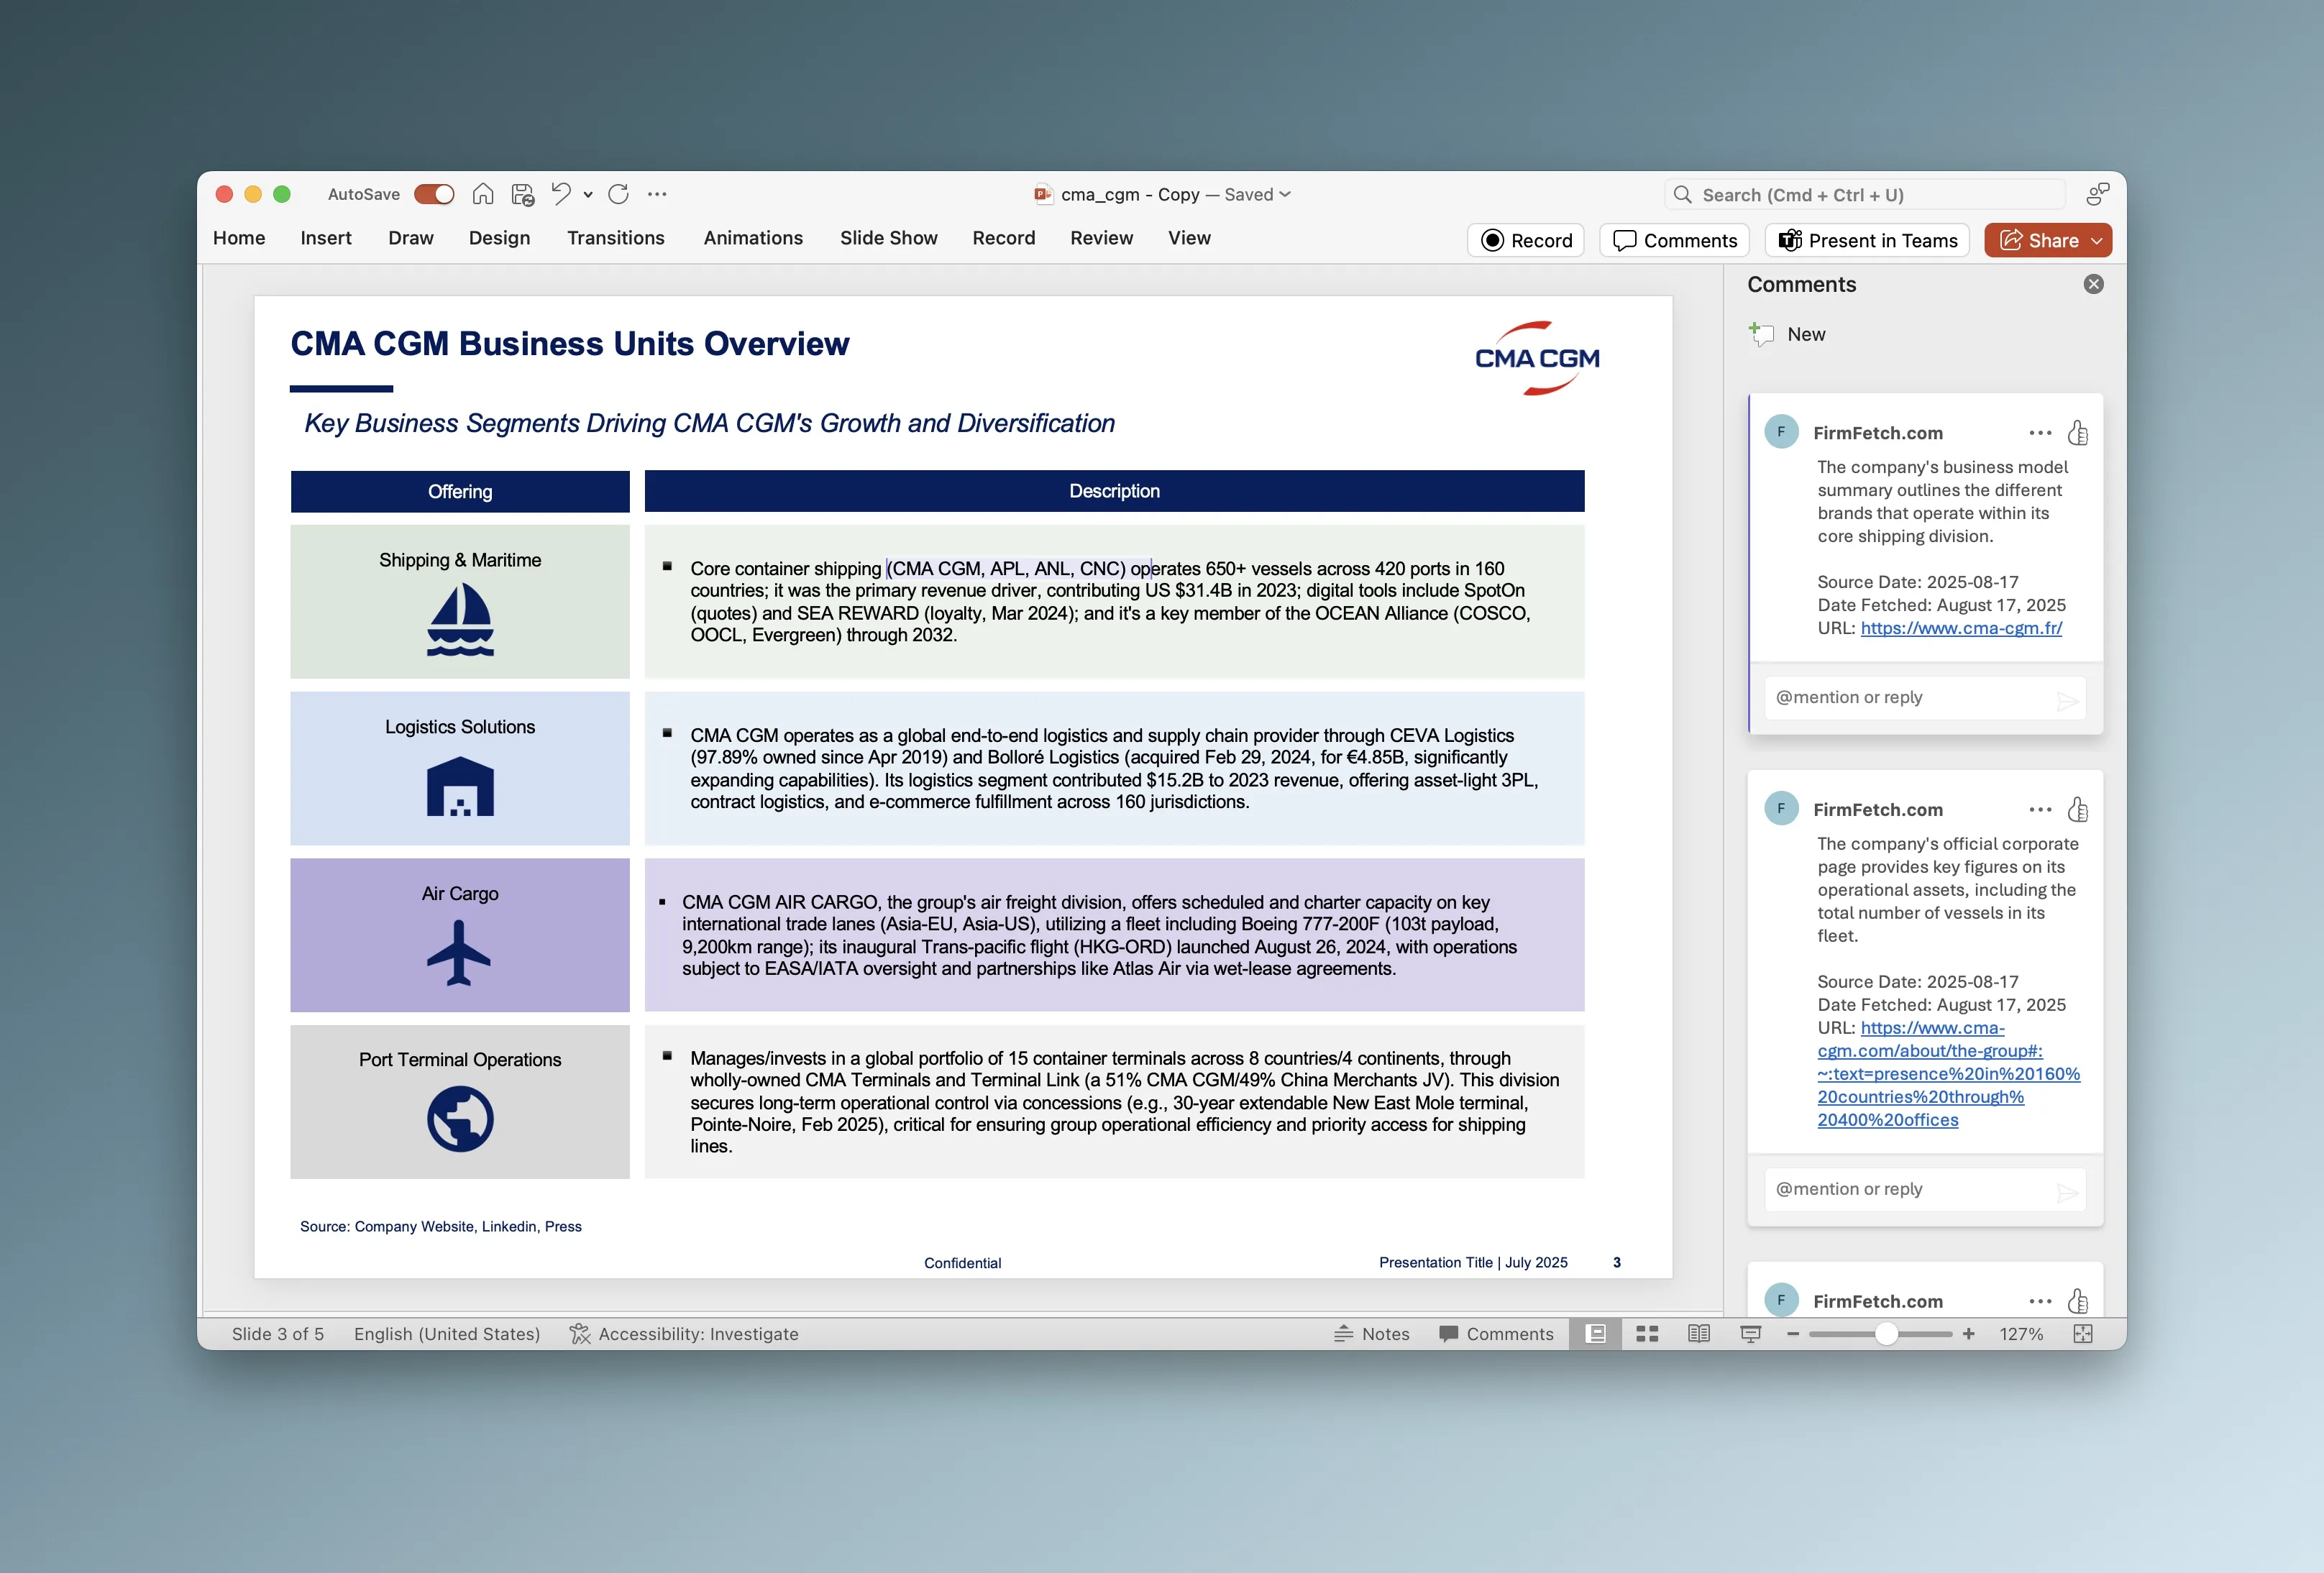Click the zoom out minus button

pyautogui.click(x=1793, y=1334)
